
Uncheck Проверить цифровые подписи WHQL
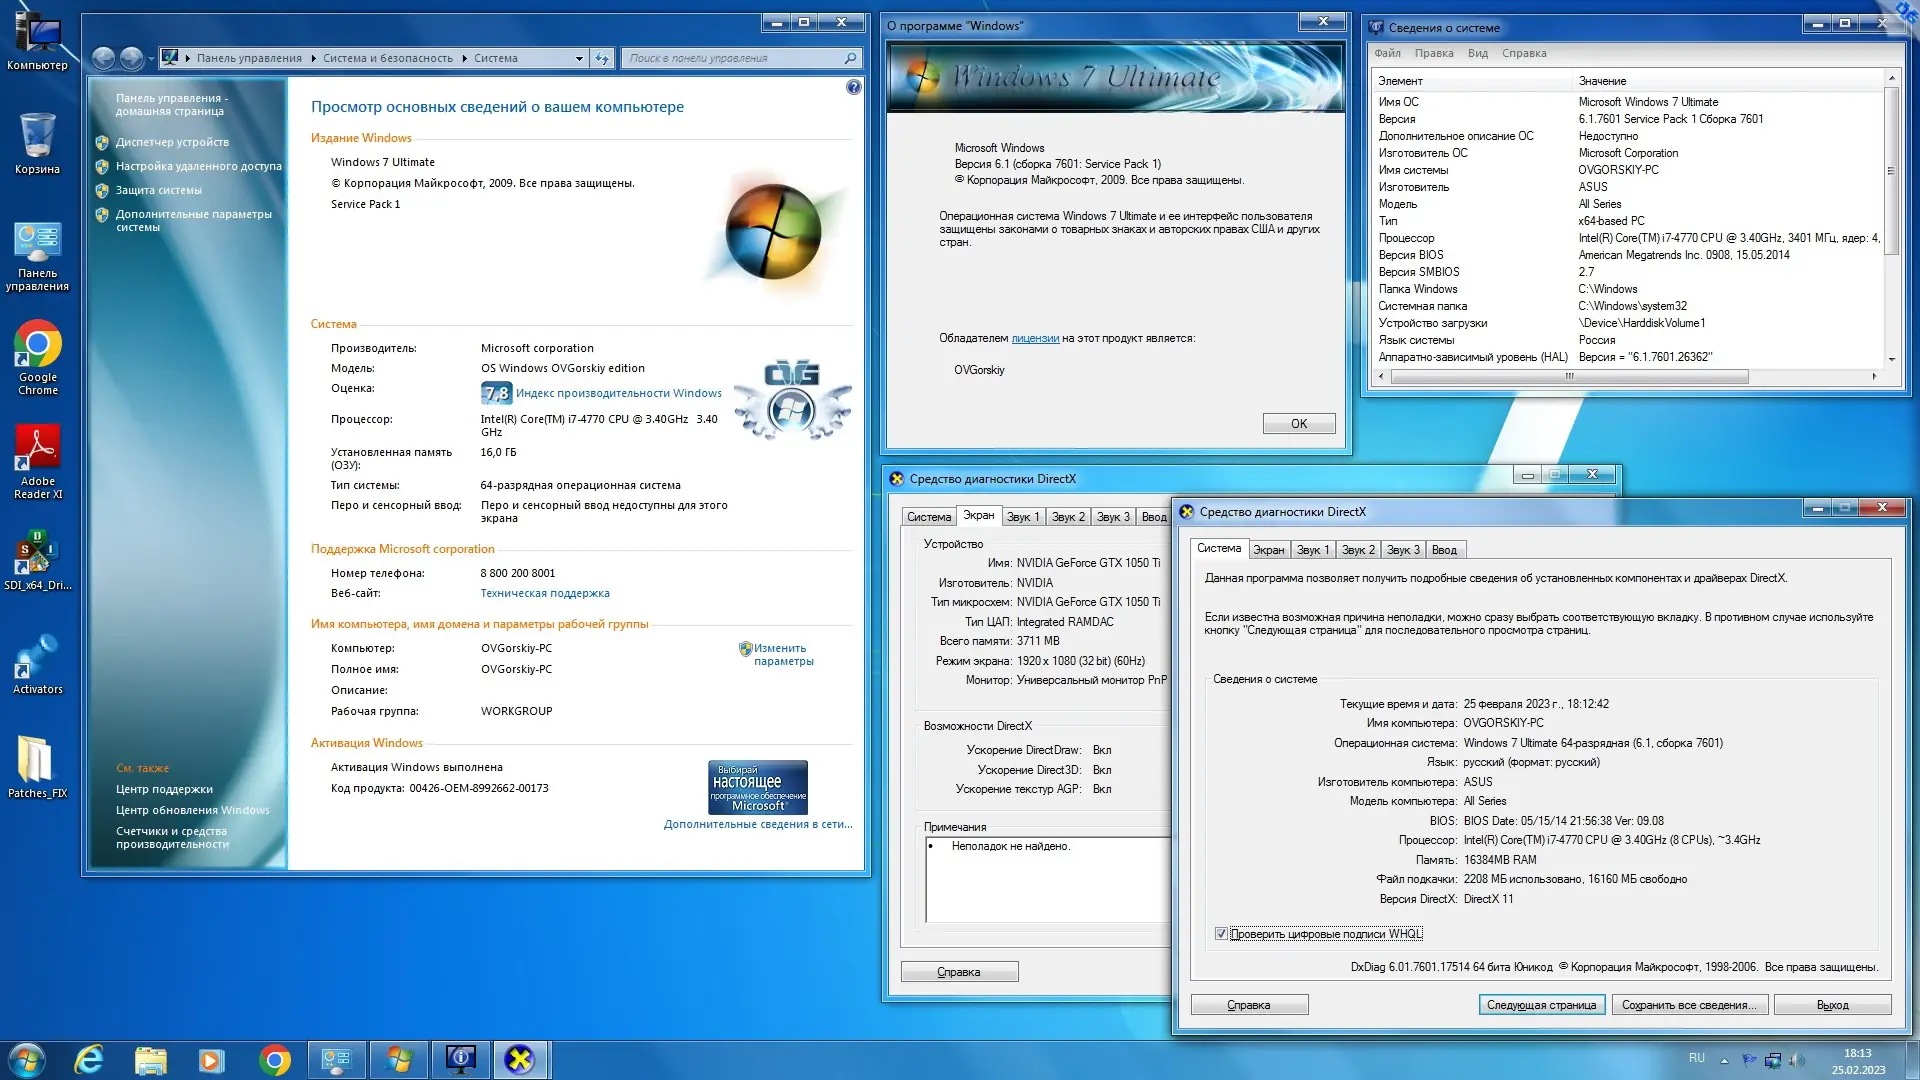pos(1221,933)
